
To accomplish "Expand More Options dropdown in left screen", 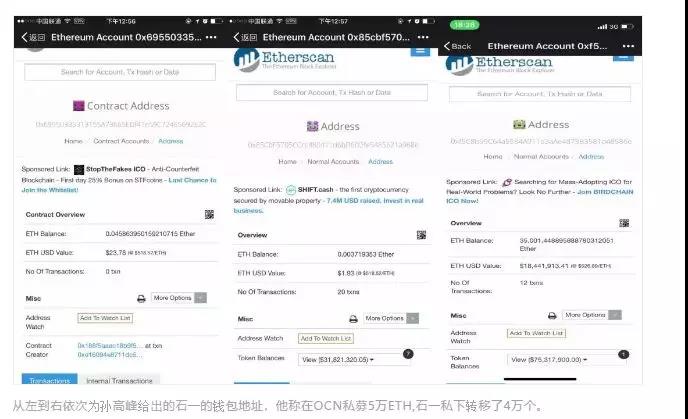I will [x=179, y=298].
